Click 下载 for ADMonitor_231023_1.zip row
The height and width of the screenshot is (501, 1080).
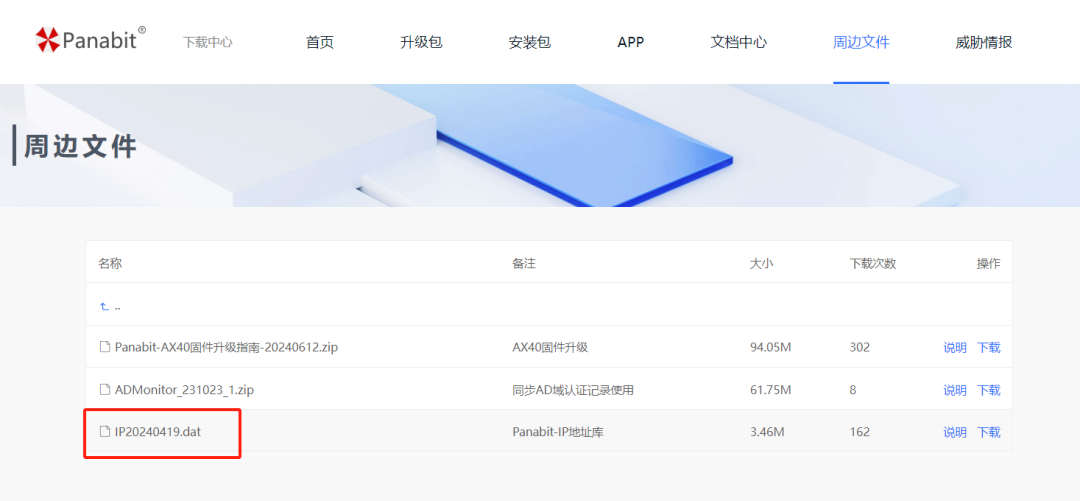[988, 390]
